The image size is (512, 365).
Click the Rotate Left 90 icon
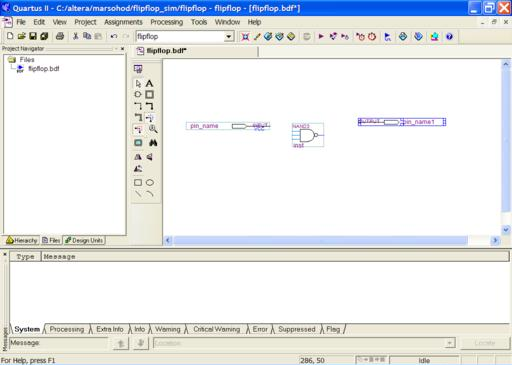138,169
